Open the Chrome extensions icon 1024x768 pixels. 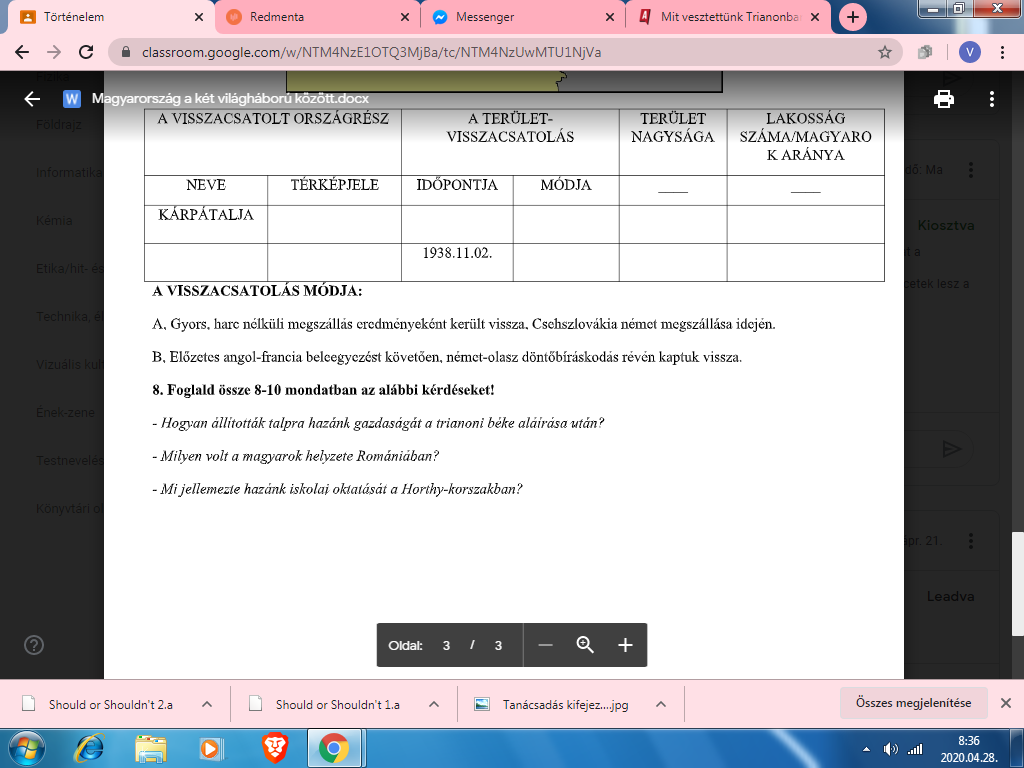925,52
